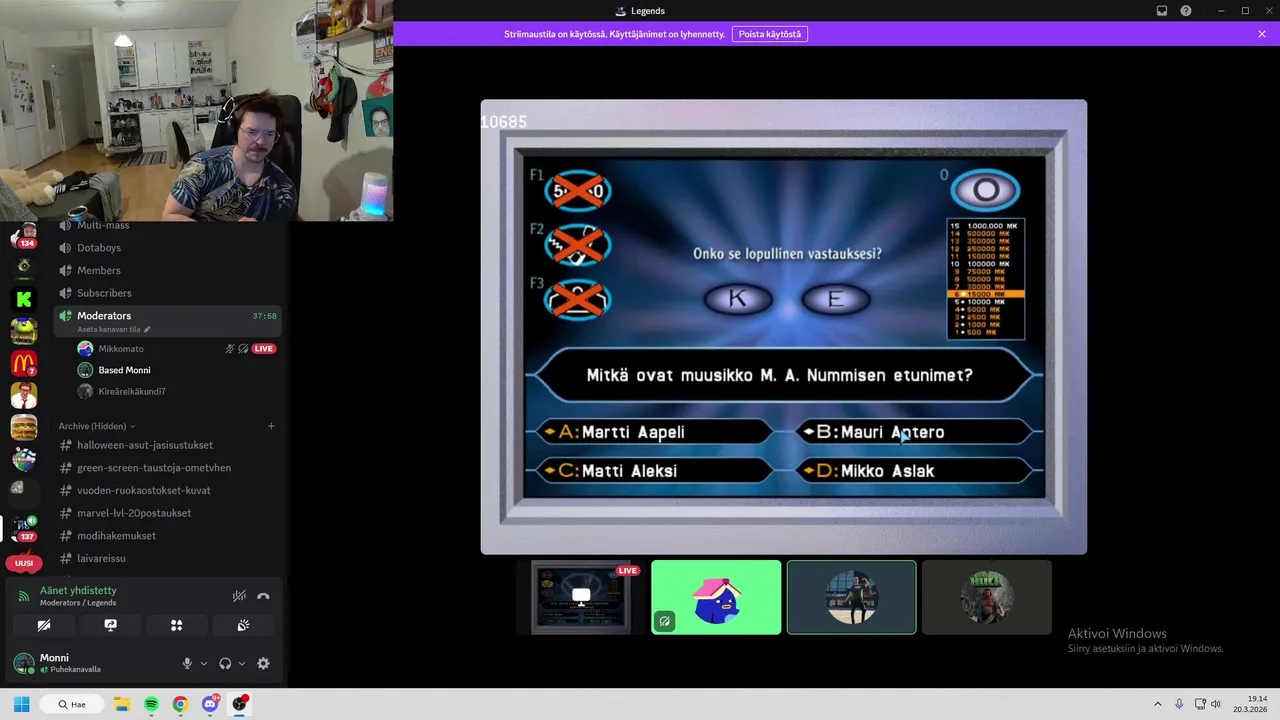Click the E decline oval in game

tap(836, 299)
